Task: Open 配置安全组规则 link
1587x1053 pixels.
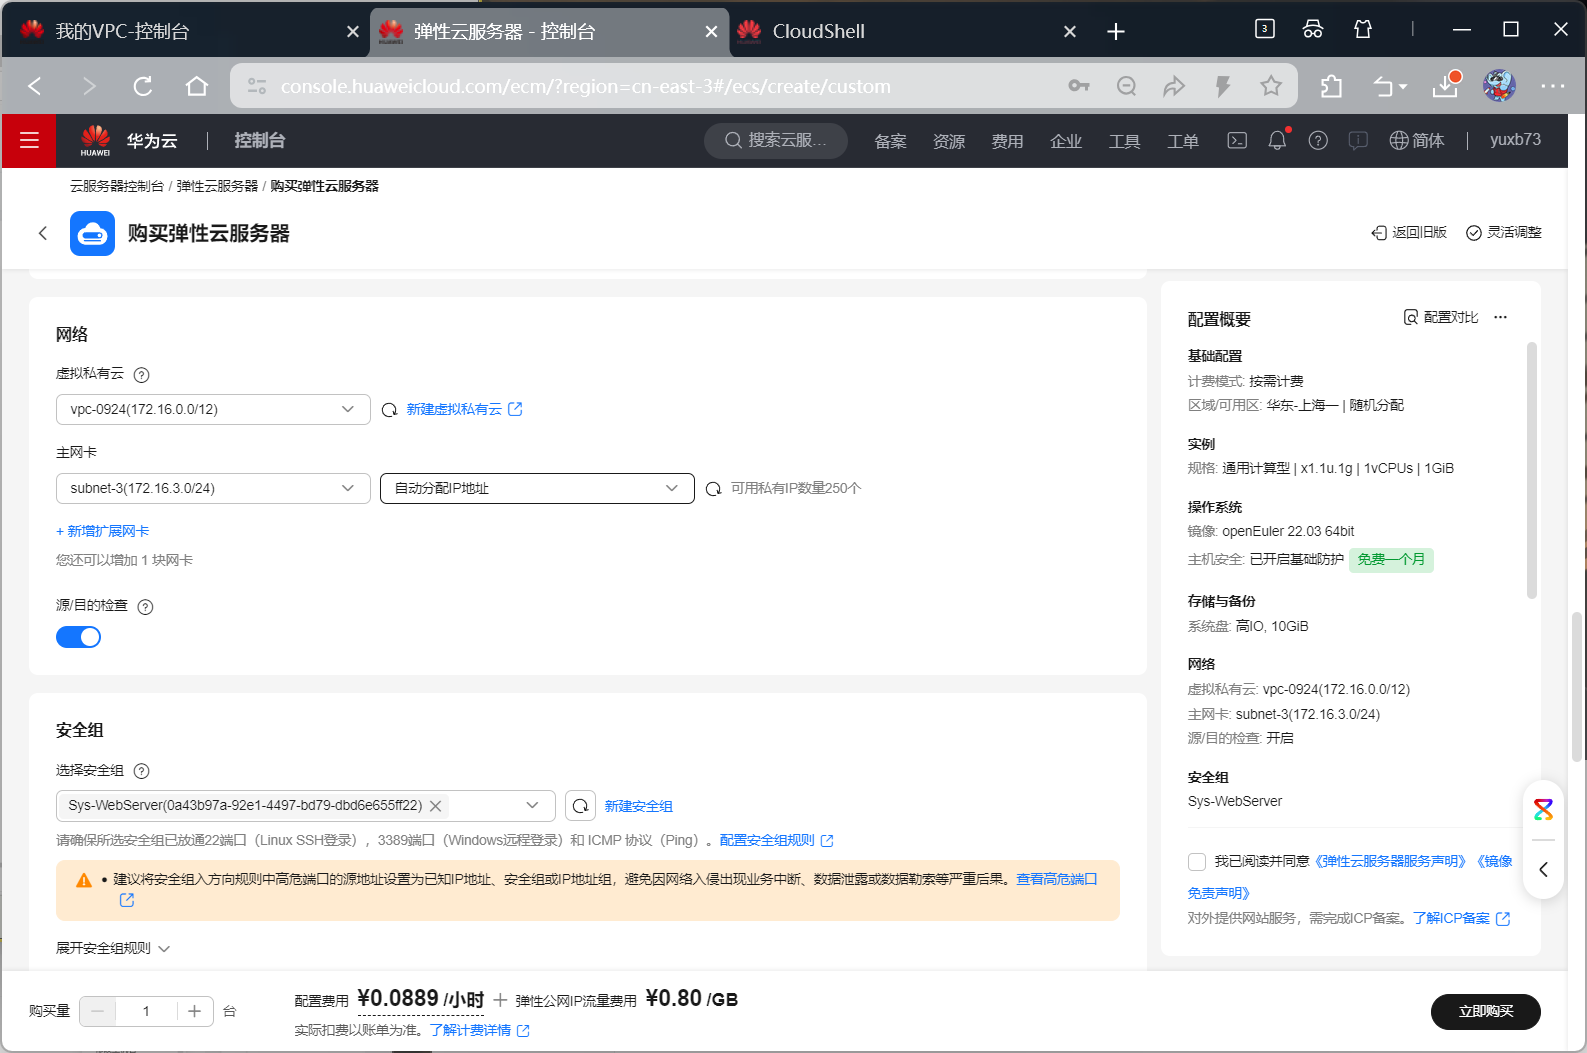Action: coord(776,840)
